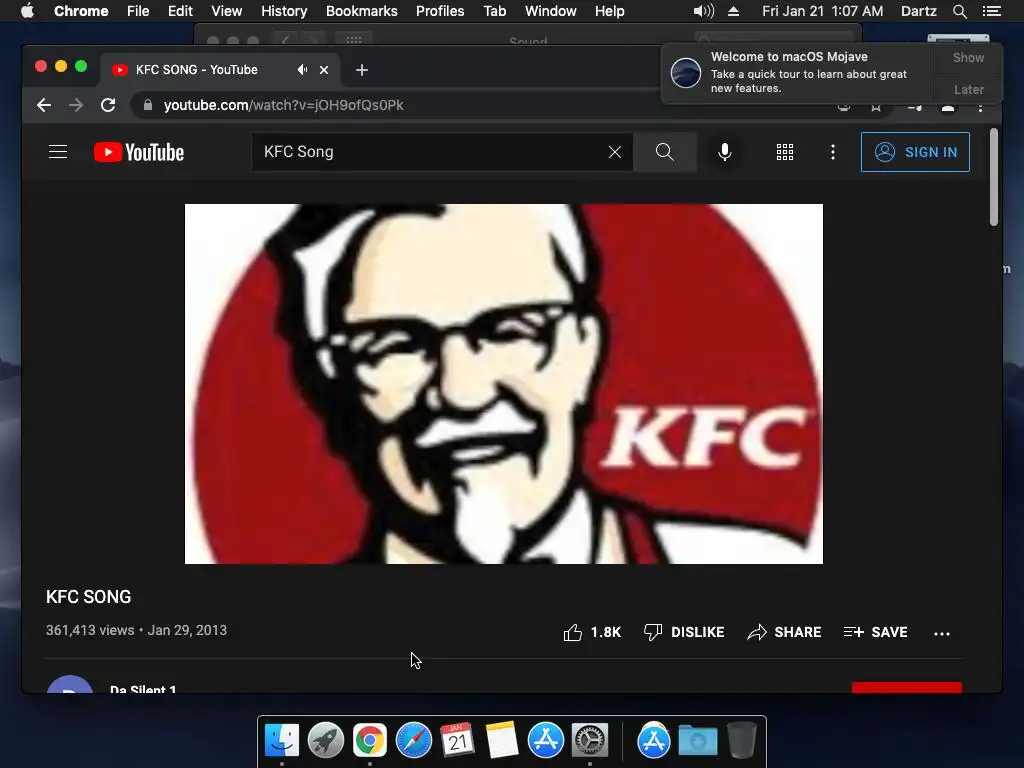Reload the YouTube page
Screen dimensions: 1024x768
pyautogui.click(x=108, y=105)
